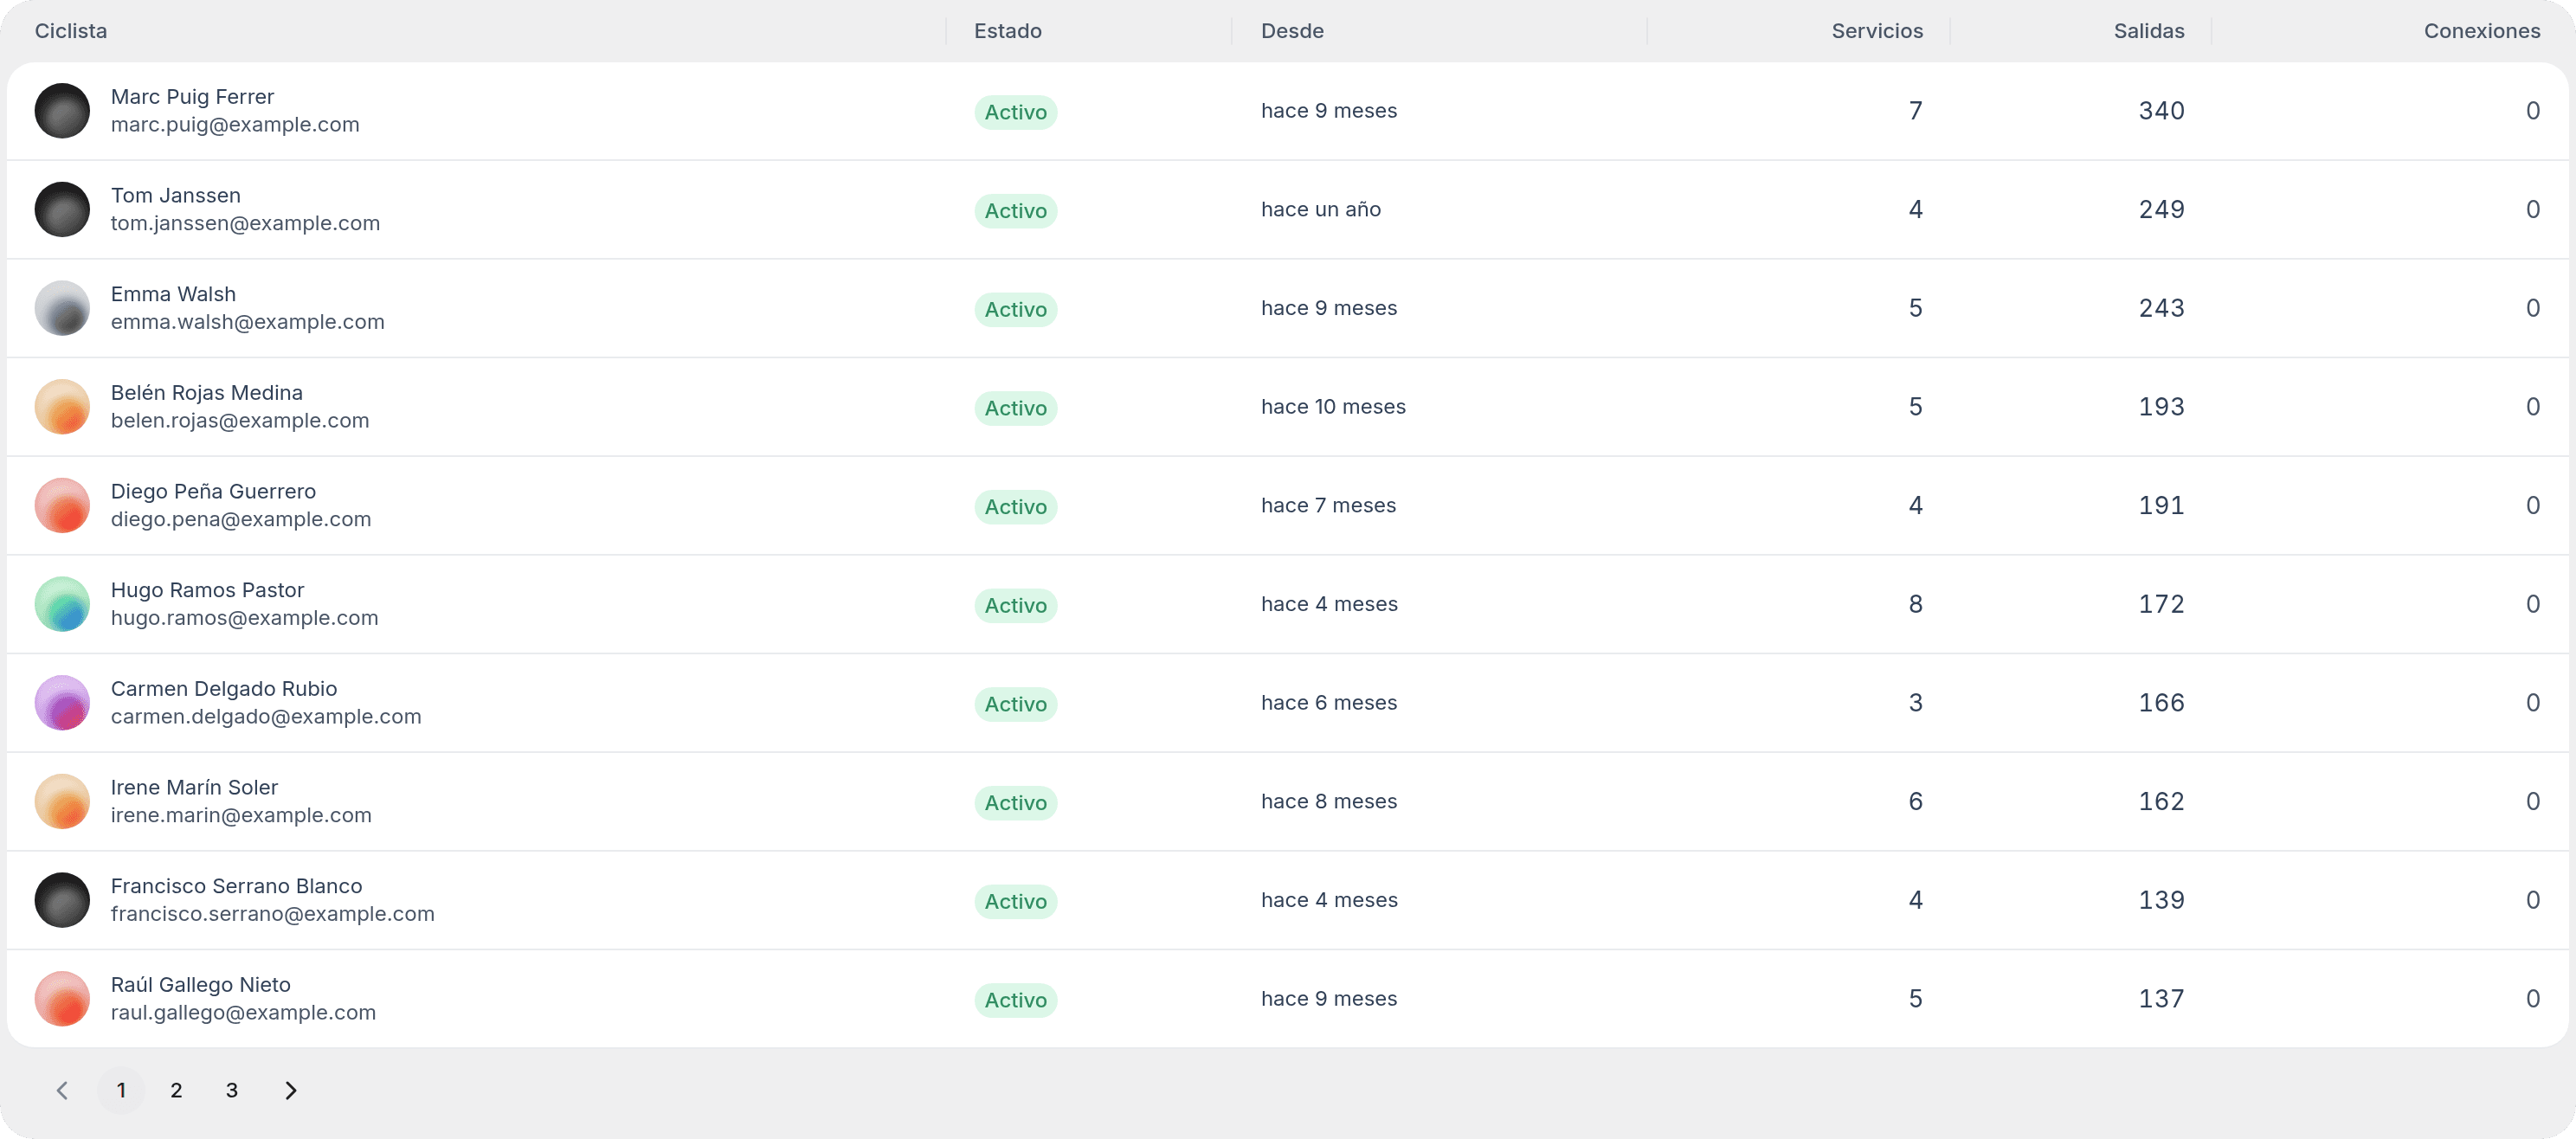The height and width of the screenshot is (1139, 2576).
Task: Click email marc.puig@example.com
Action: [235, 125]
